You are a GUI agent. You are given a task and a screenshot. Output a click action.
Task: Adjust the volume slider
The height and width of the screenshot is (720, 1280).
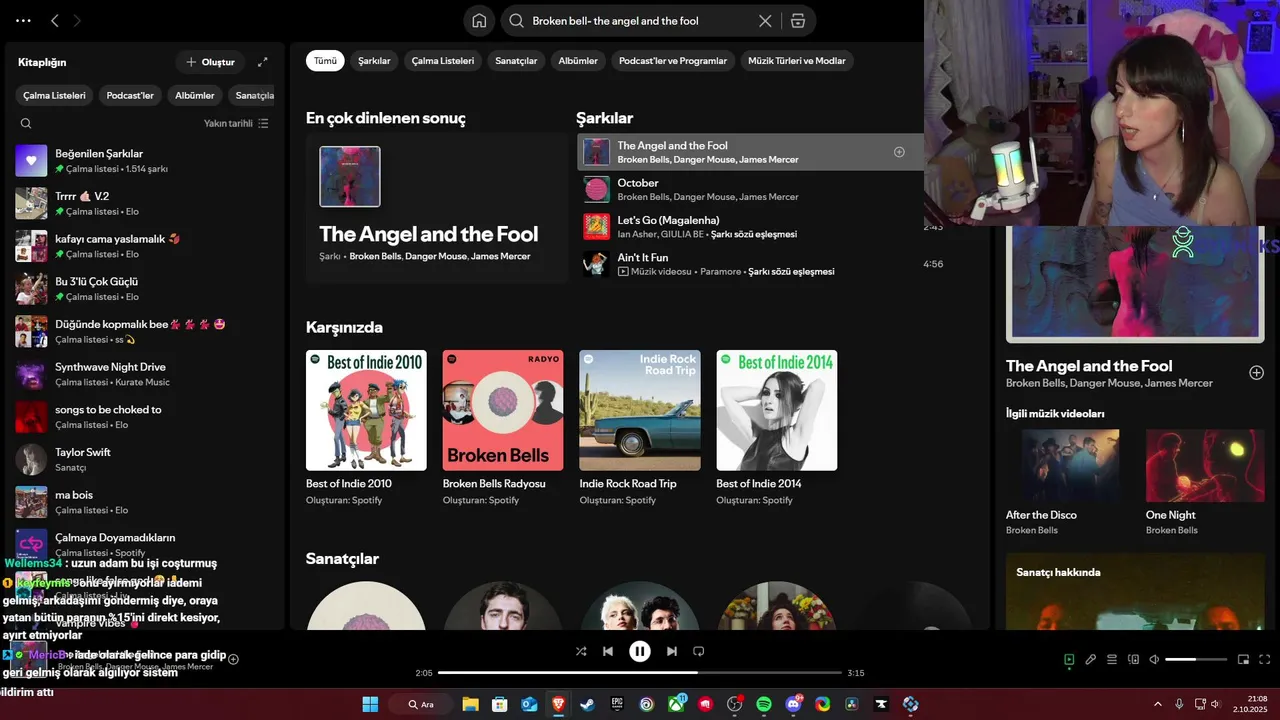1196,659
